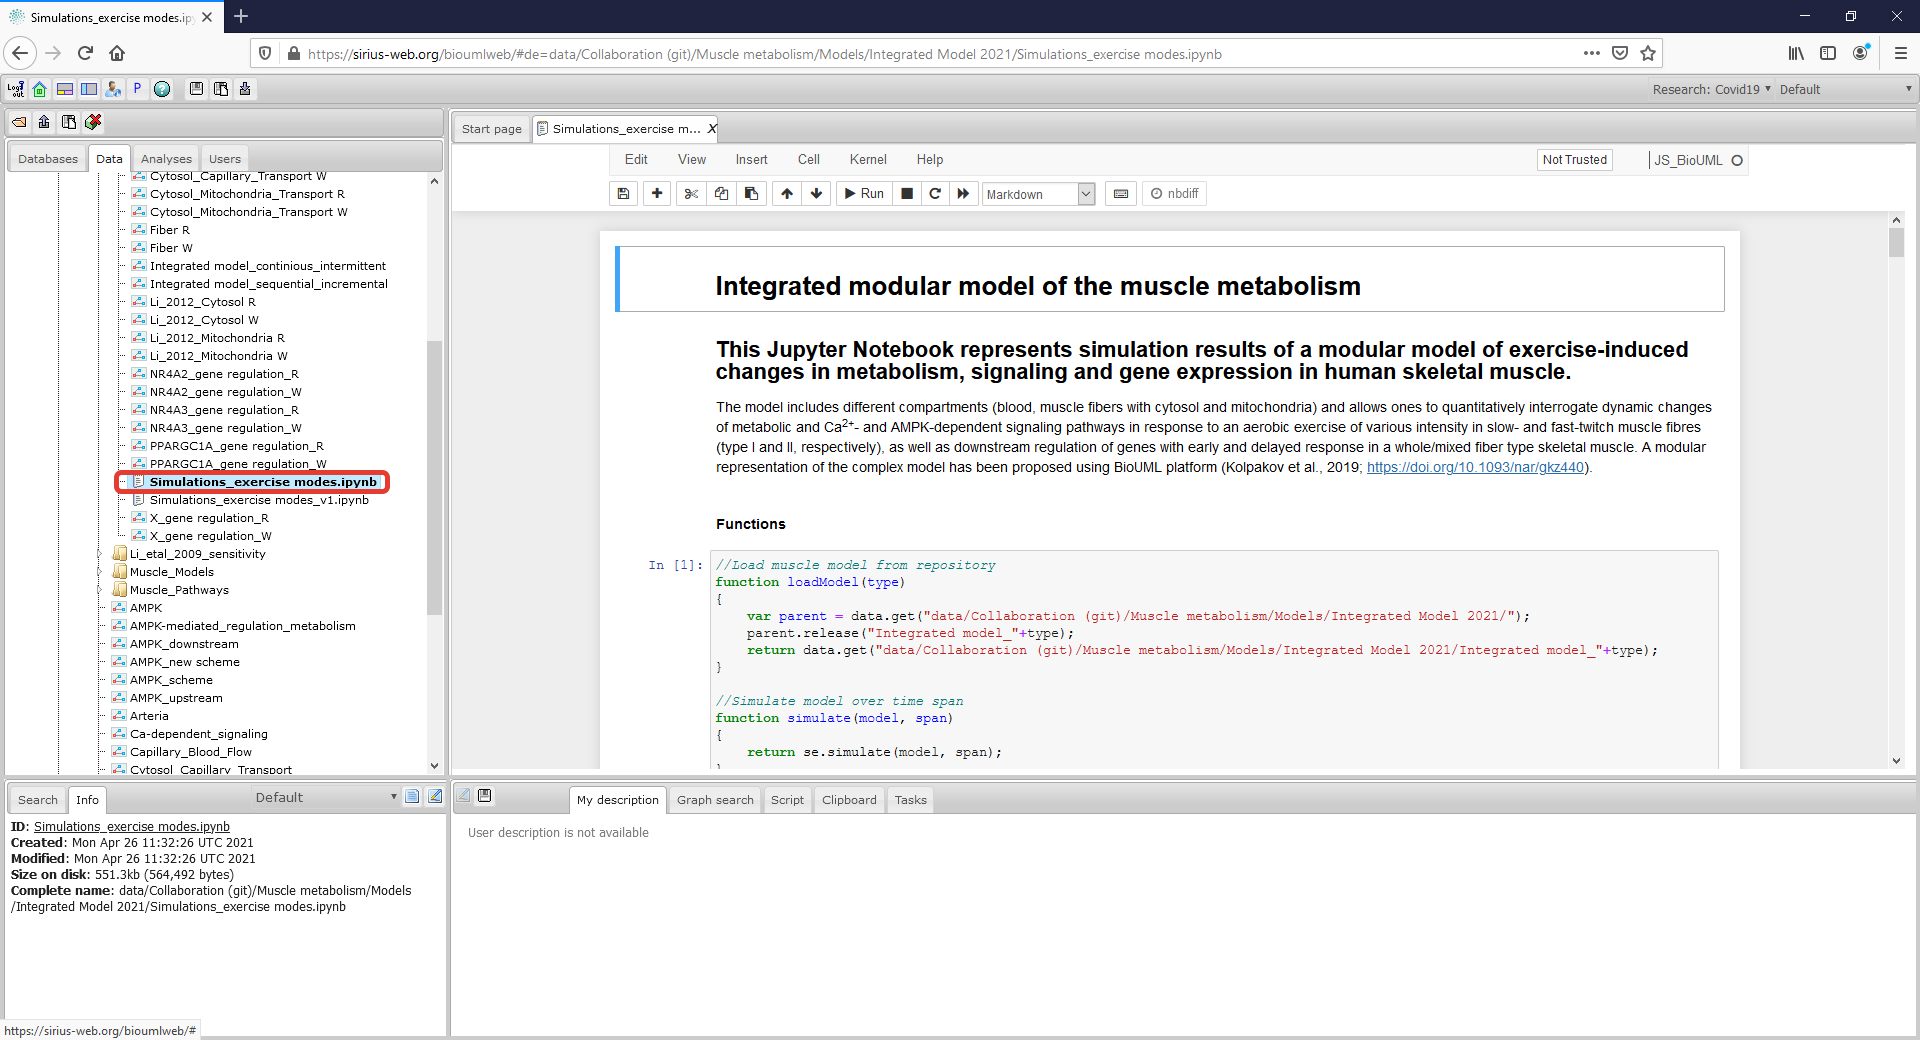
Task: Click the open folder icon in tree toolbar
Action: coord(19,122)
